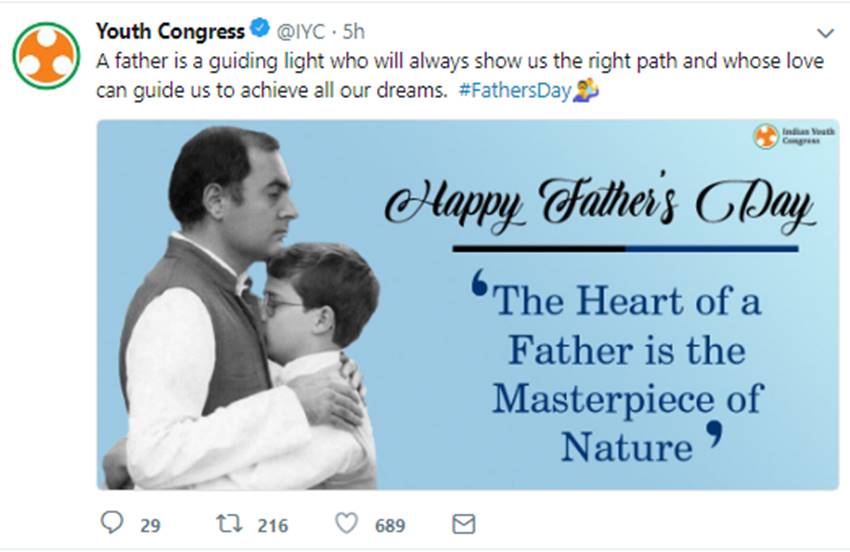Click the blue verified badge
This screenshot has height=552, width=850.
(260, 30)
